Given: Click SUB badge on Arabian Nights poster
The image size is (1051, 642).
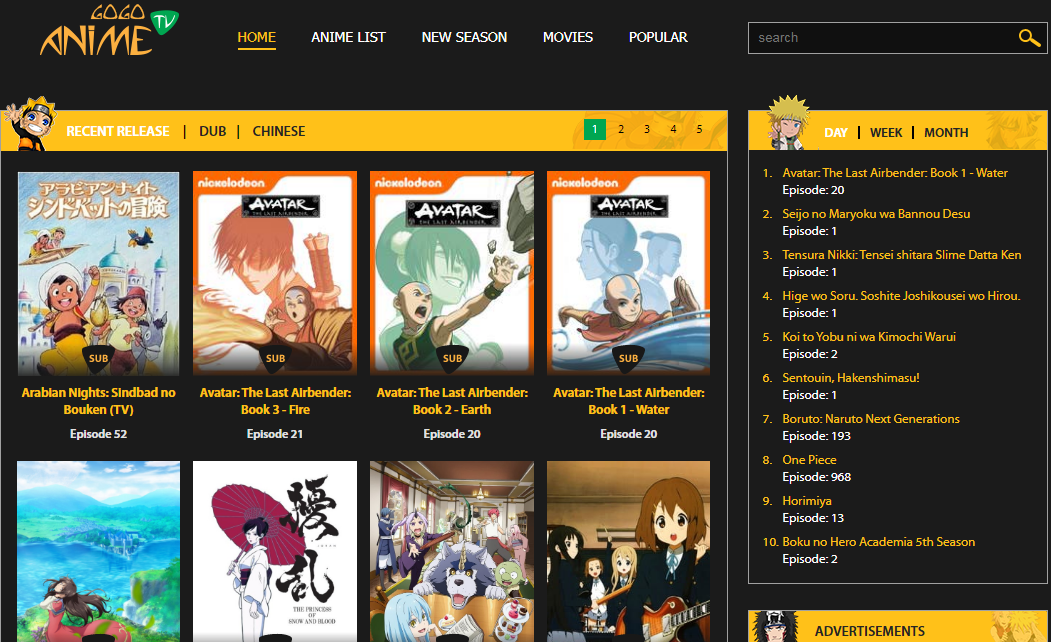Looking at the screenshot, I should 99,358.
